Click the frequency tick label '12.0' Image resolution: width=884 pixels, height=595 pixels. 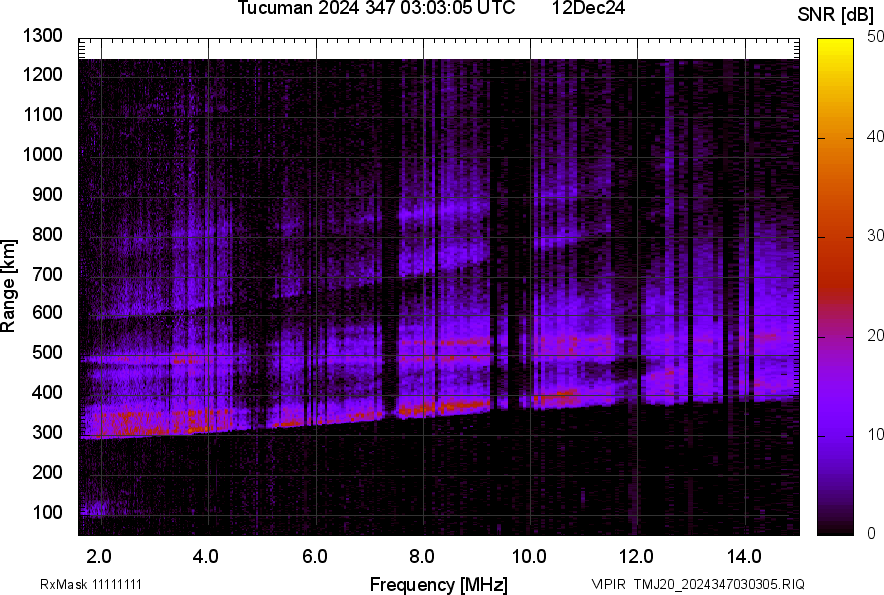coord(636,557)
